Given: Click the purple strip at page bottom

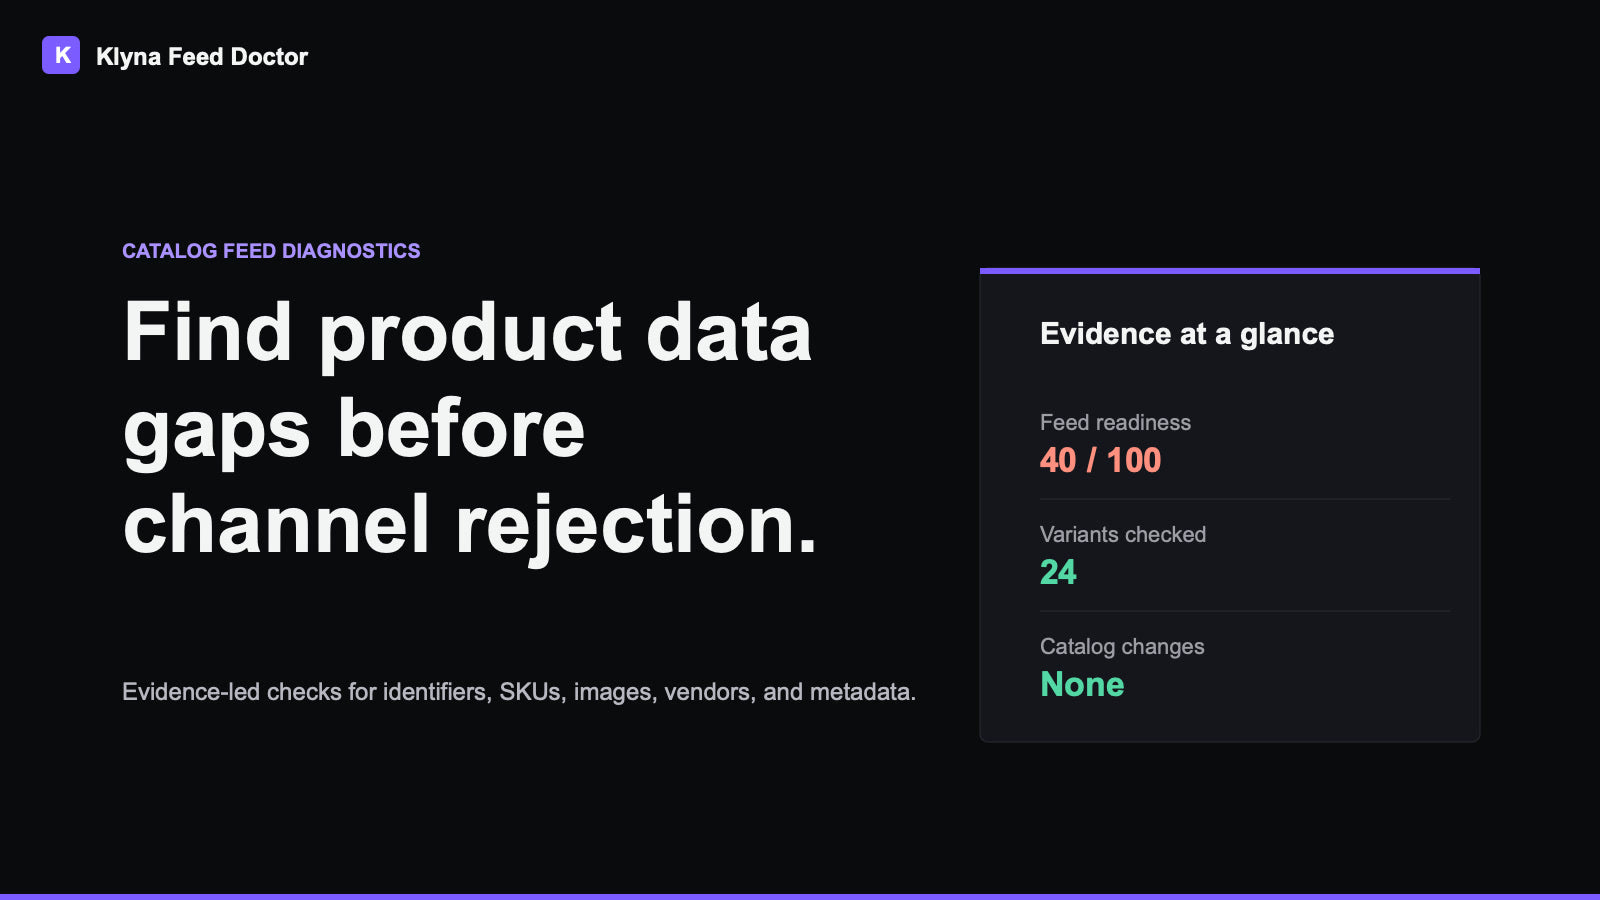Looking at the screenshot, I should click(x=800, y=897).
